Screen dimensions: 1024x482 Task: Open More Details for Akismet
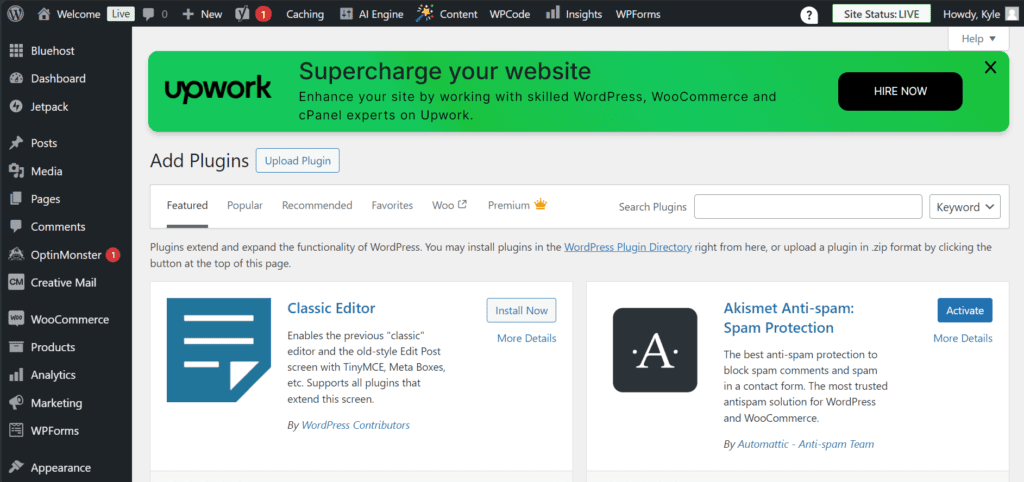click(963, 338)
